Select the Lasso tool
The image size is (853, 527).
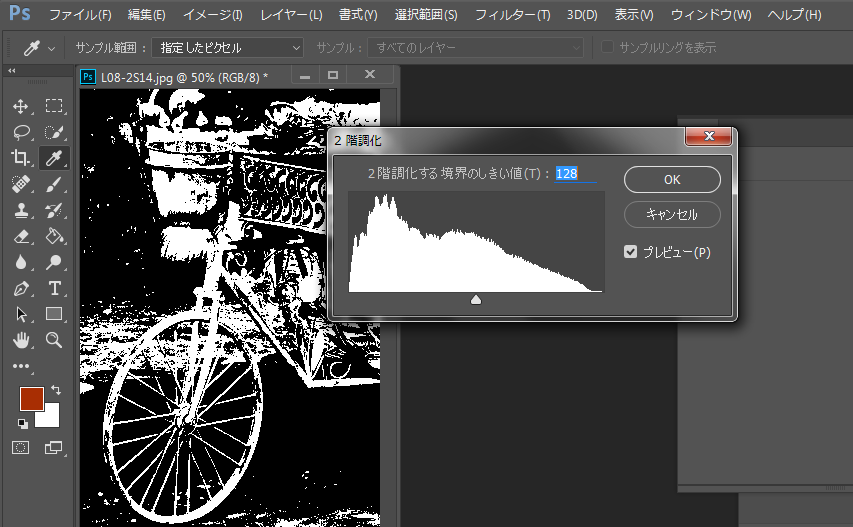coord(21,132)
